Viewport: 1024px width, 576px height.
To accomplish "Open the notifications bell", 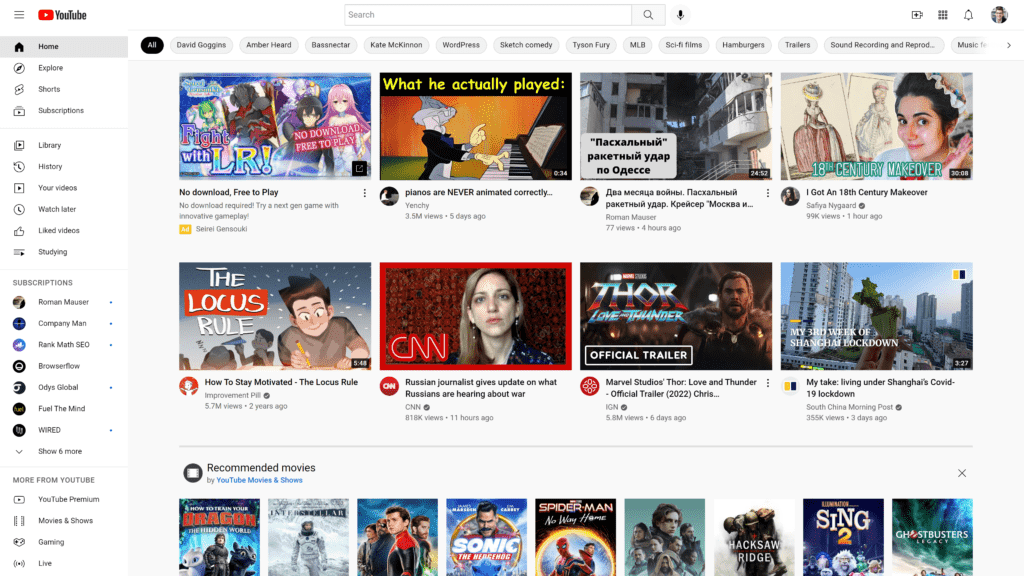I will point(968,14).
